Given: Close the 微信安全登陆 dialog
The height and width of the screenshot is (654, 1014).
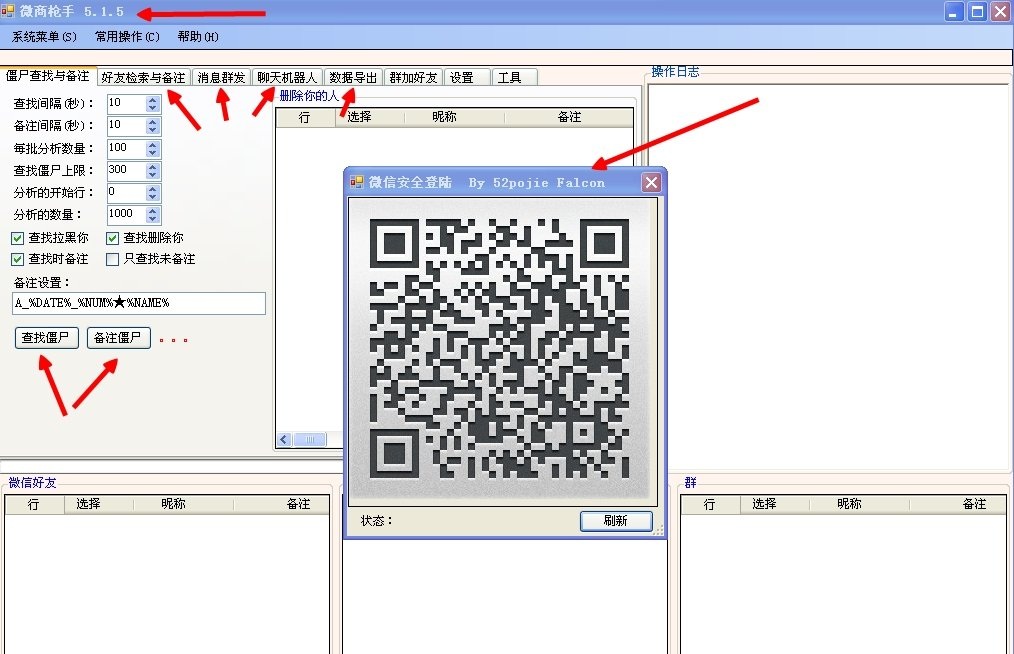Looking at the screenshot, I should click(651, 183).
